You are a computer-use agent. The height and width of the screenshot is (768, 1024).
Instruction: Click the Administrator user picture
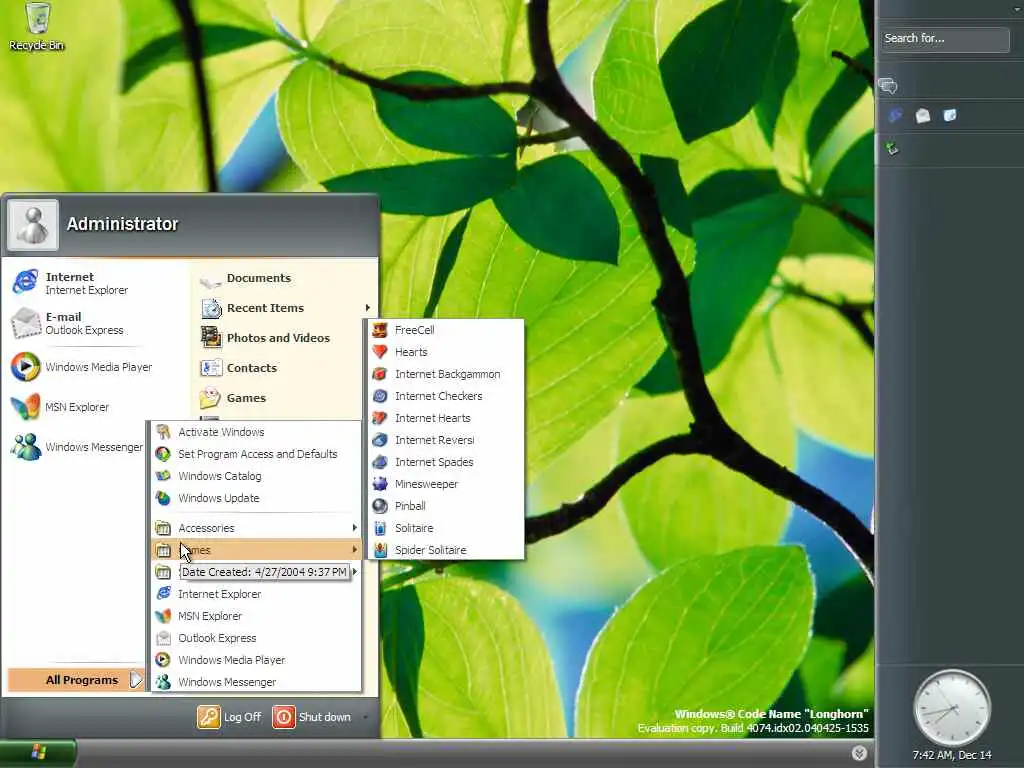(33, 225)
